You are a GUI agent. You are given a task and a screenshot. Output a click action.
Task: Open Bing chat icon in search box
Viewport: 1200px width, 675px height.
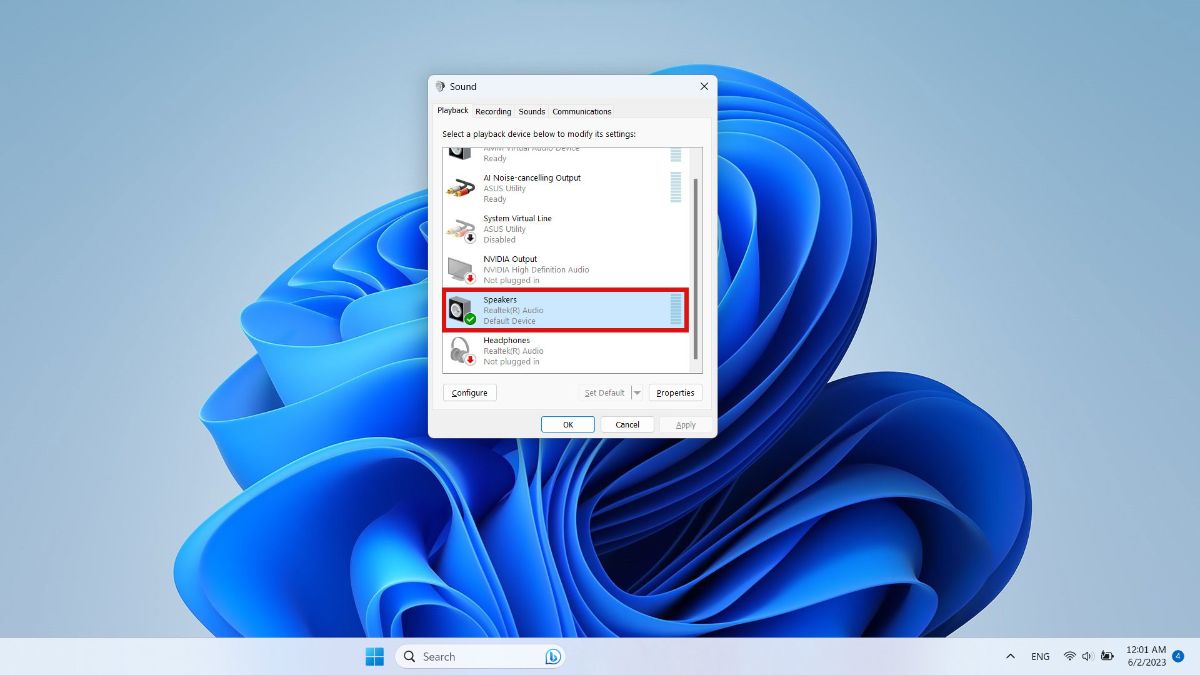click(x=552, y=657)
